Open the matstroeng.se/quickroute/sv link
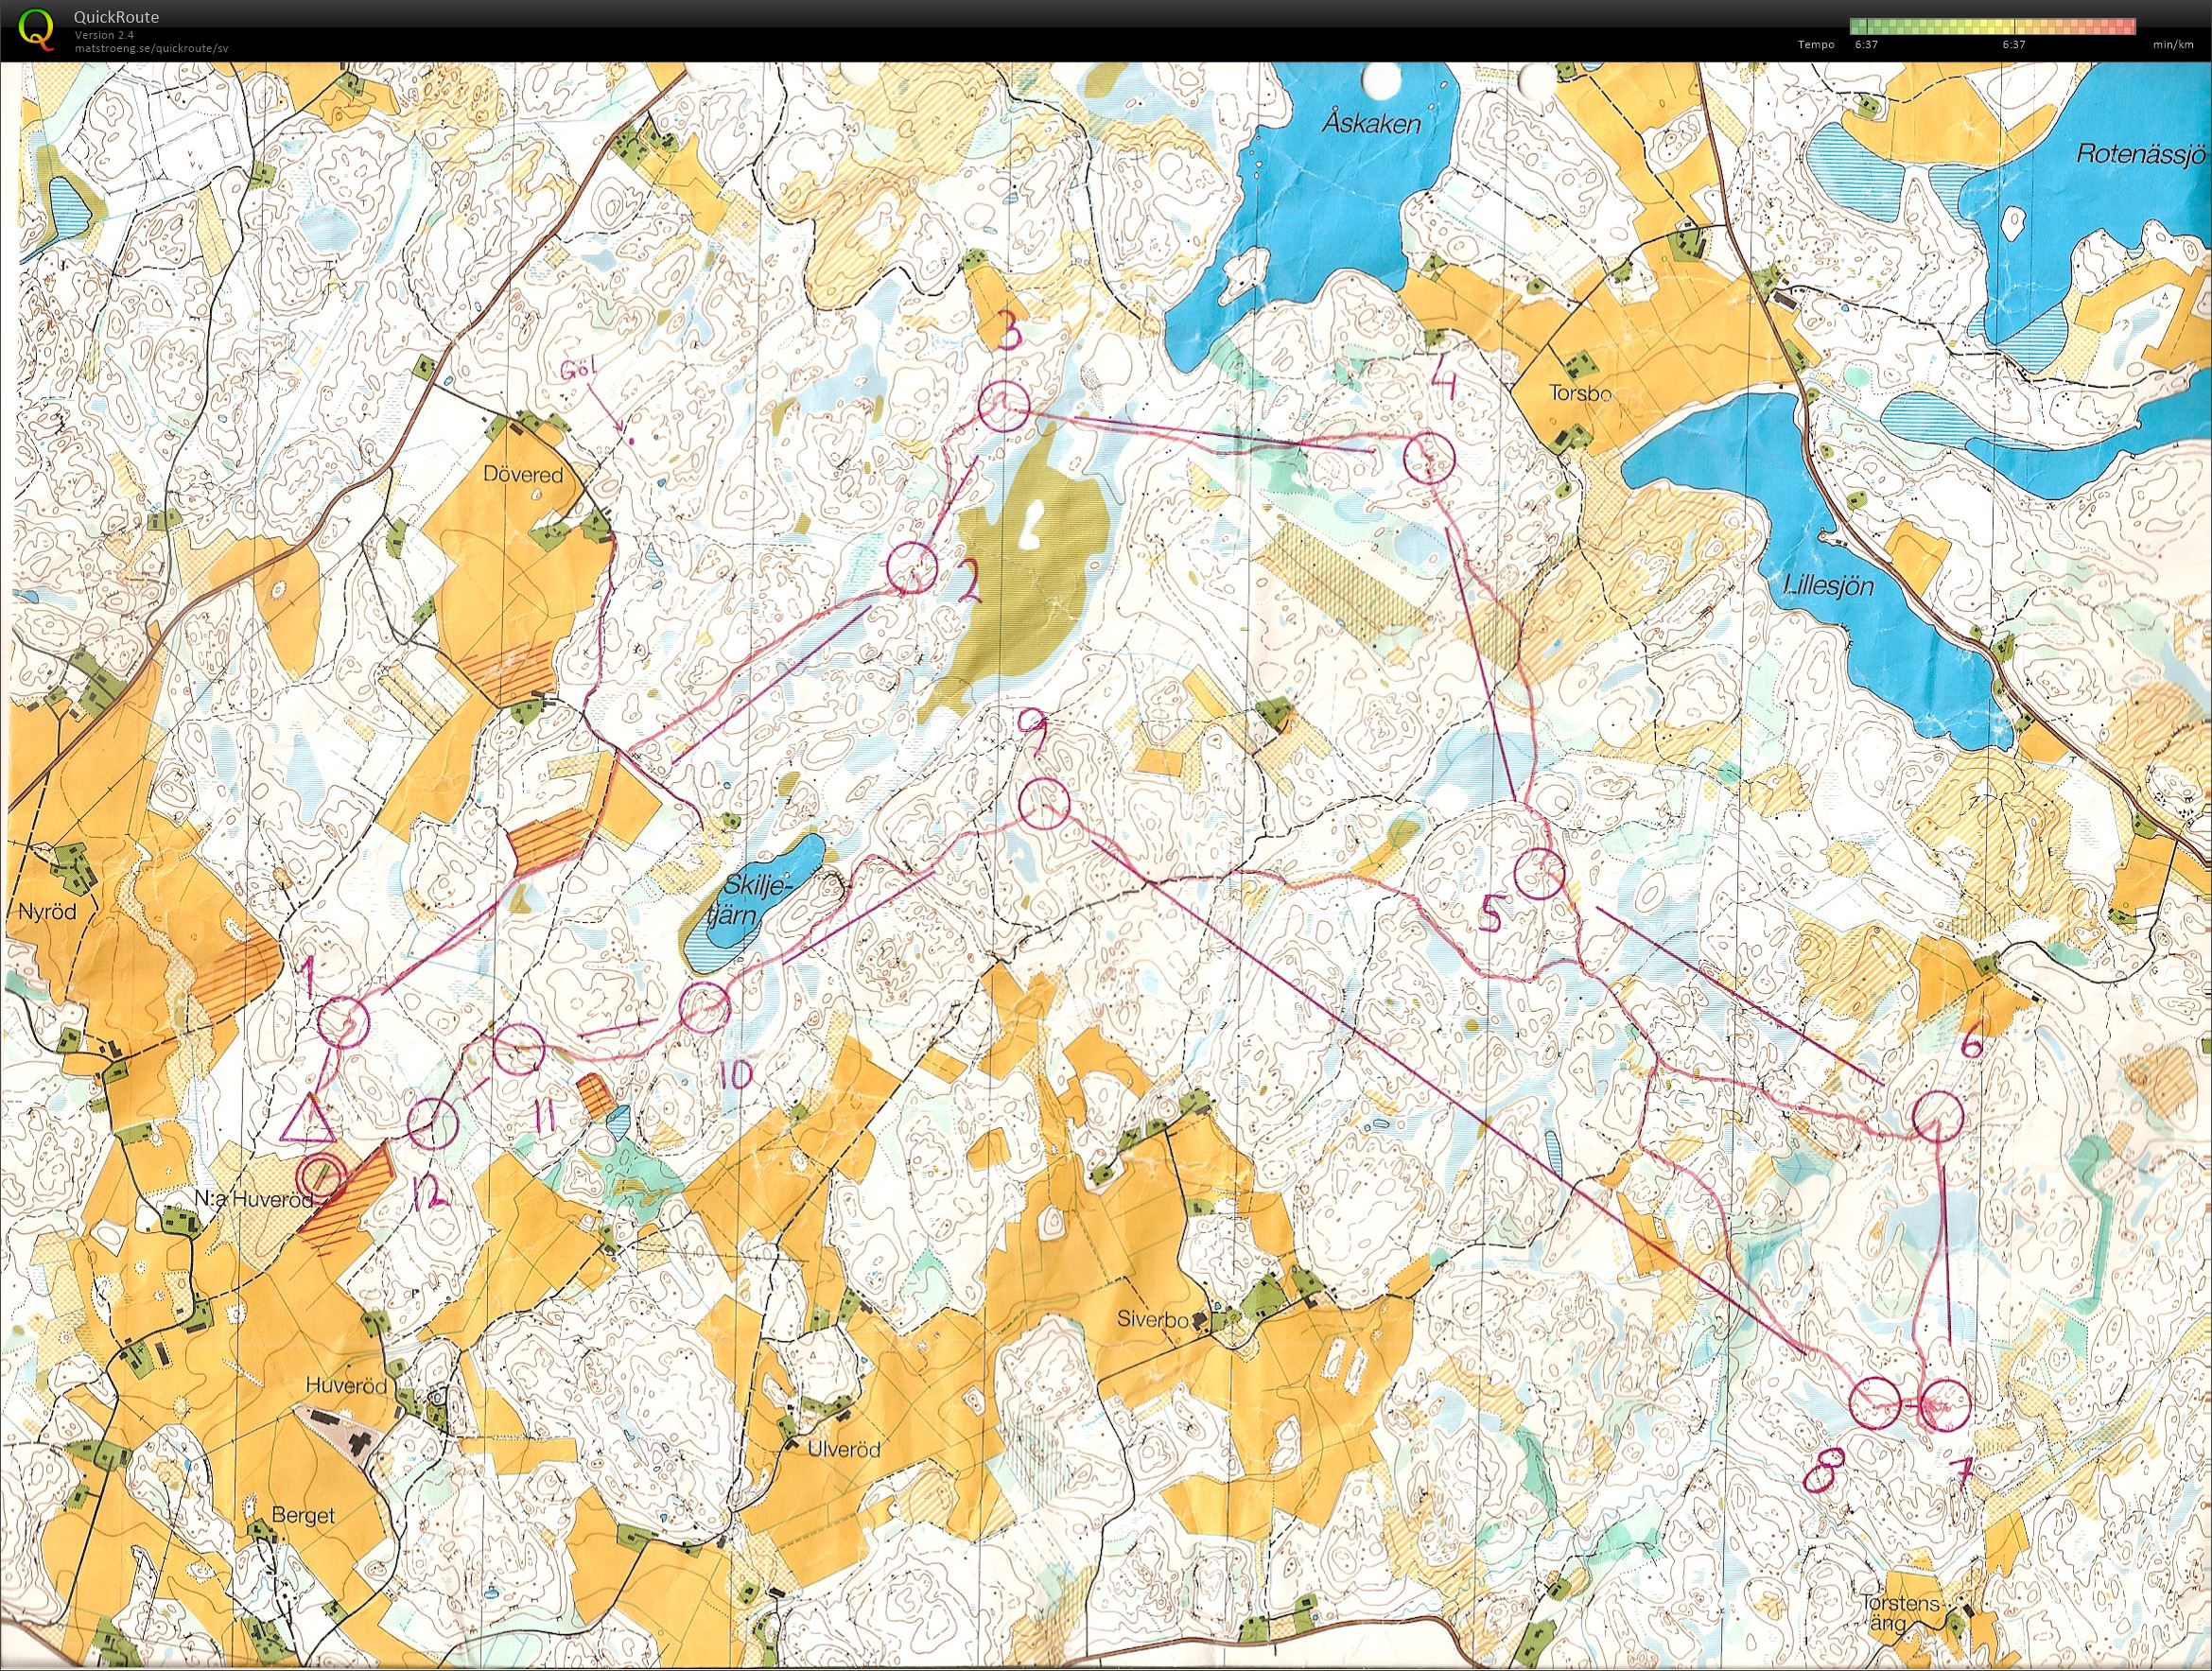 (151, 48)
